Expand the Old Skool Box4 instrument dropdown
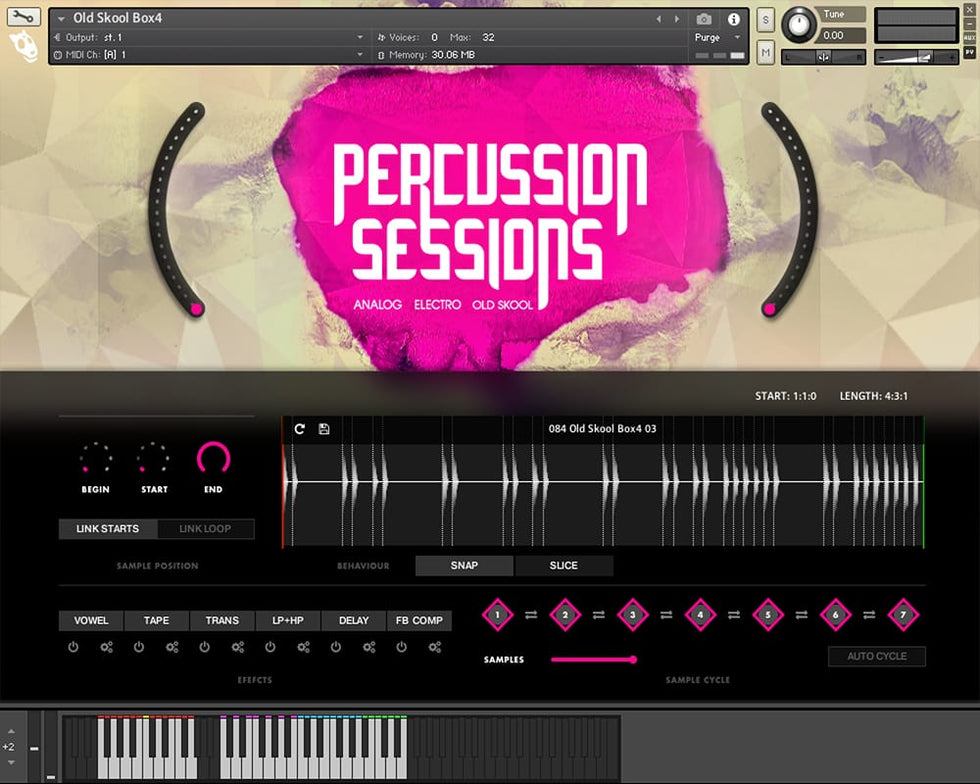 tap(62, 19)
